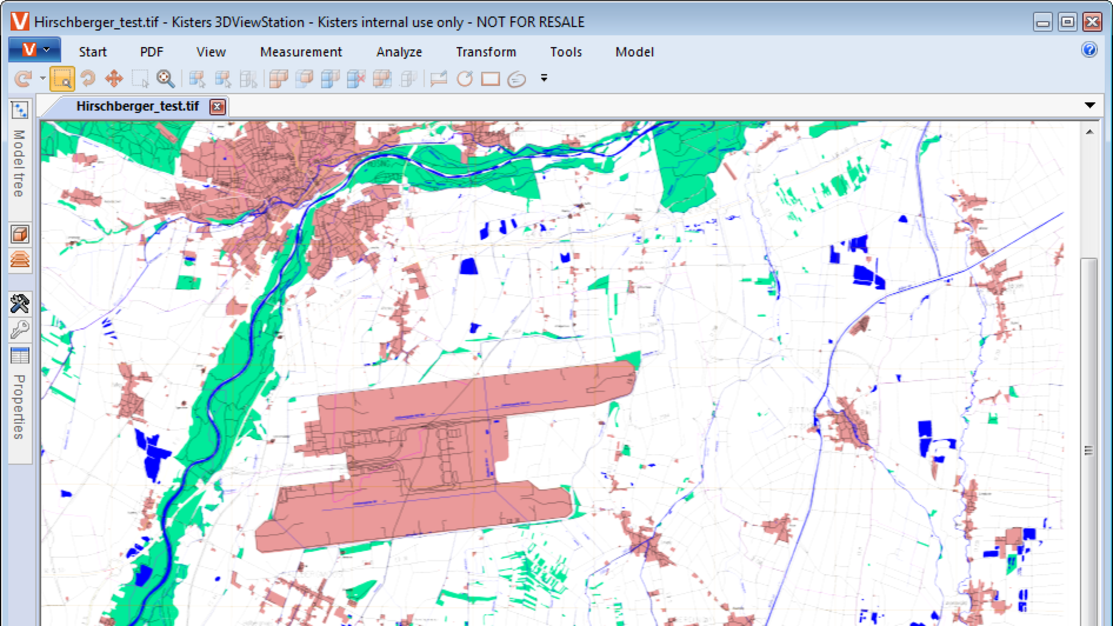Click the freehand ellipse markup icon
This screenshot has width=1113, height=626.
pyautogui.click(x=517, y=78)
